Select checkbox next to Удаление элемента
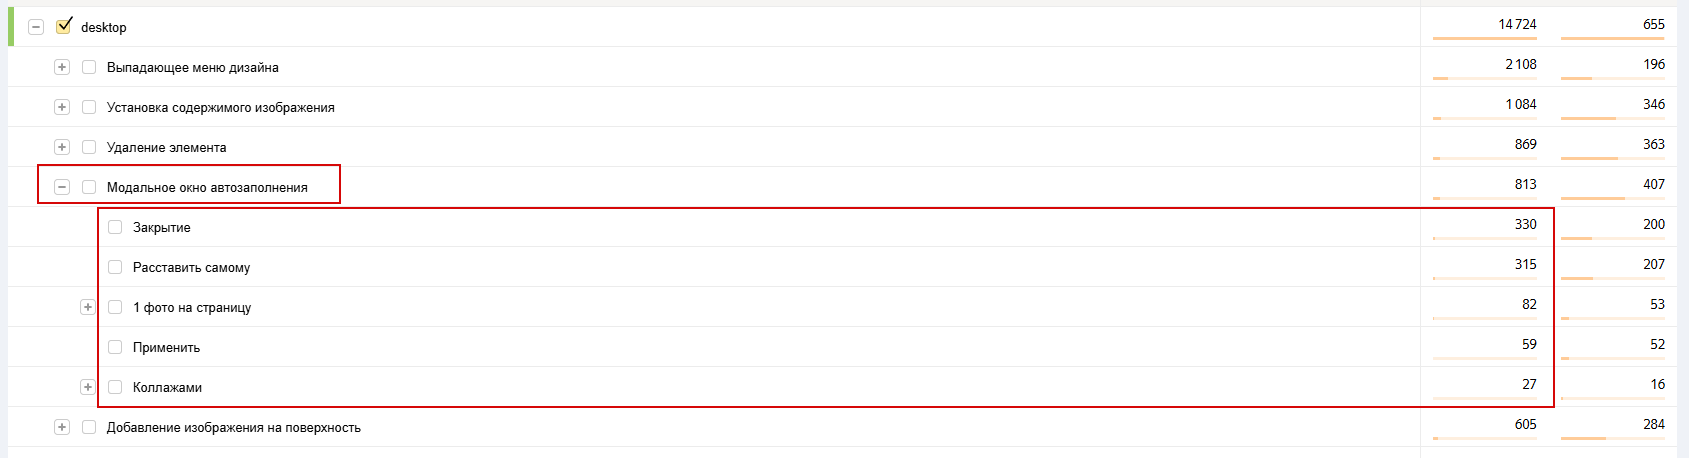This screenshot has height=458, width=1689. coord(89,147)
